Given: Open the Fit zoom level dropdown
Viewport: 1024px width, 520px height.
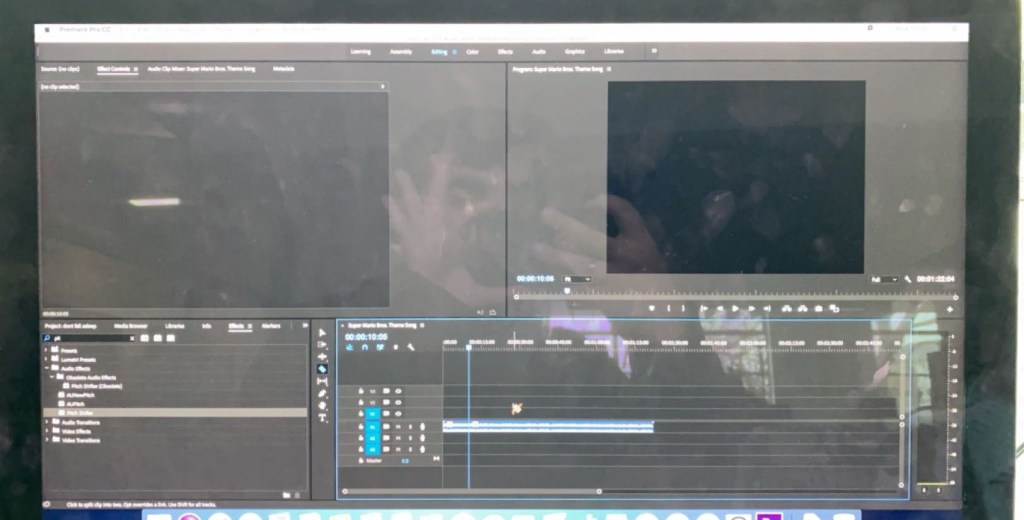Looking at the screenshot, I should (577, 279).
